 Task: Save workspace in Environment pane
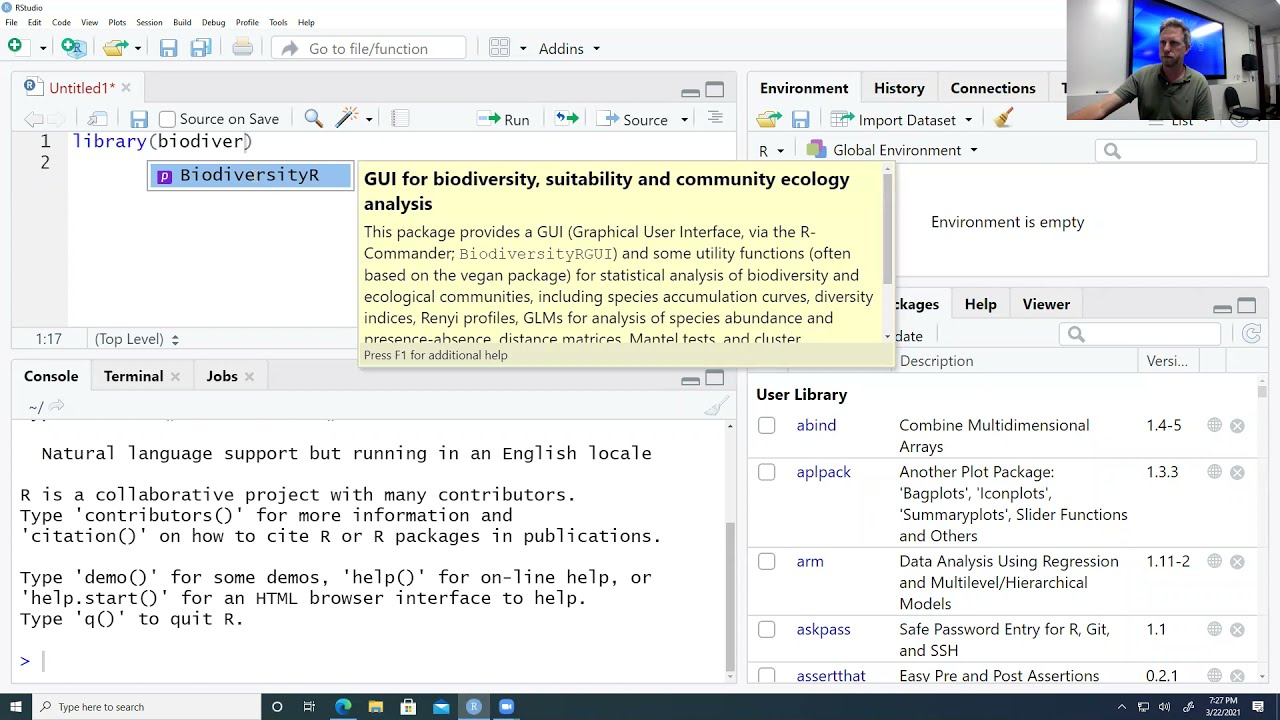tap(800, 120)
